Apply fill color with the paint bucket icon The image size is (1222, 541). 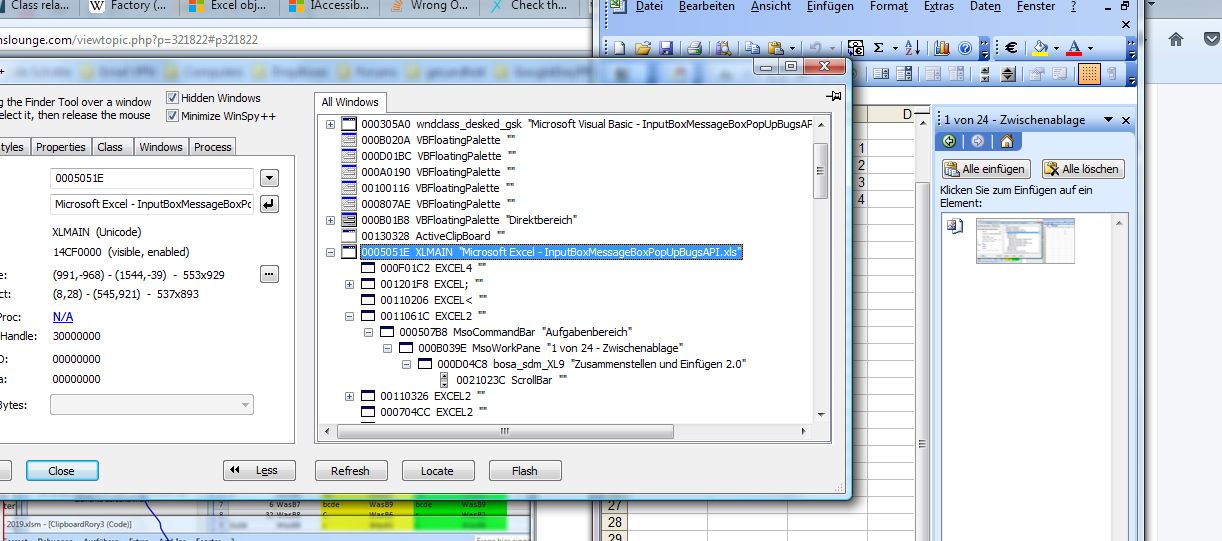[1040, 48]
